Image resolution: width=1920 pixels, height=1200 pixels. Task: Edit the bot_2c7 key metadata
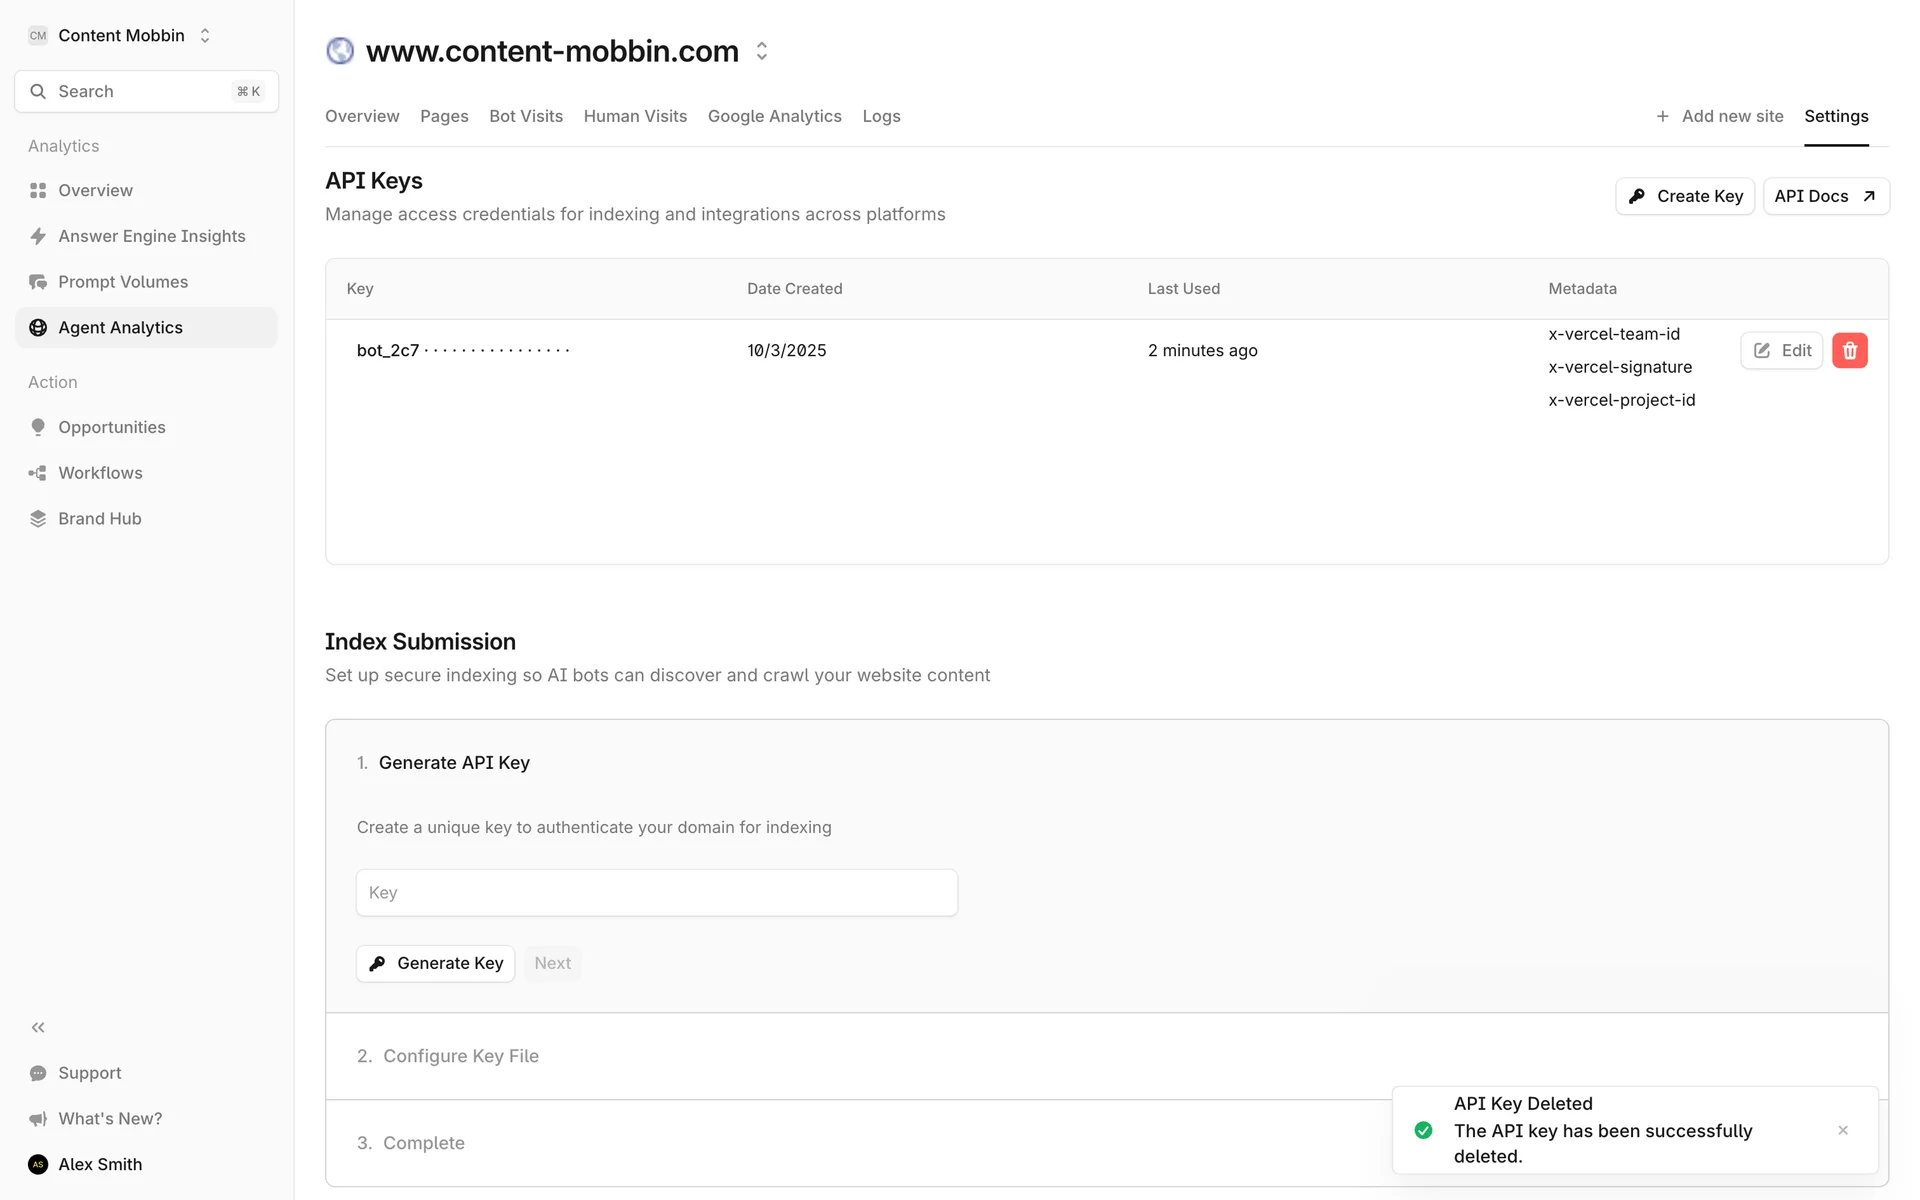point(1781,350)
